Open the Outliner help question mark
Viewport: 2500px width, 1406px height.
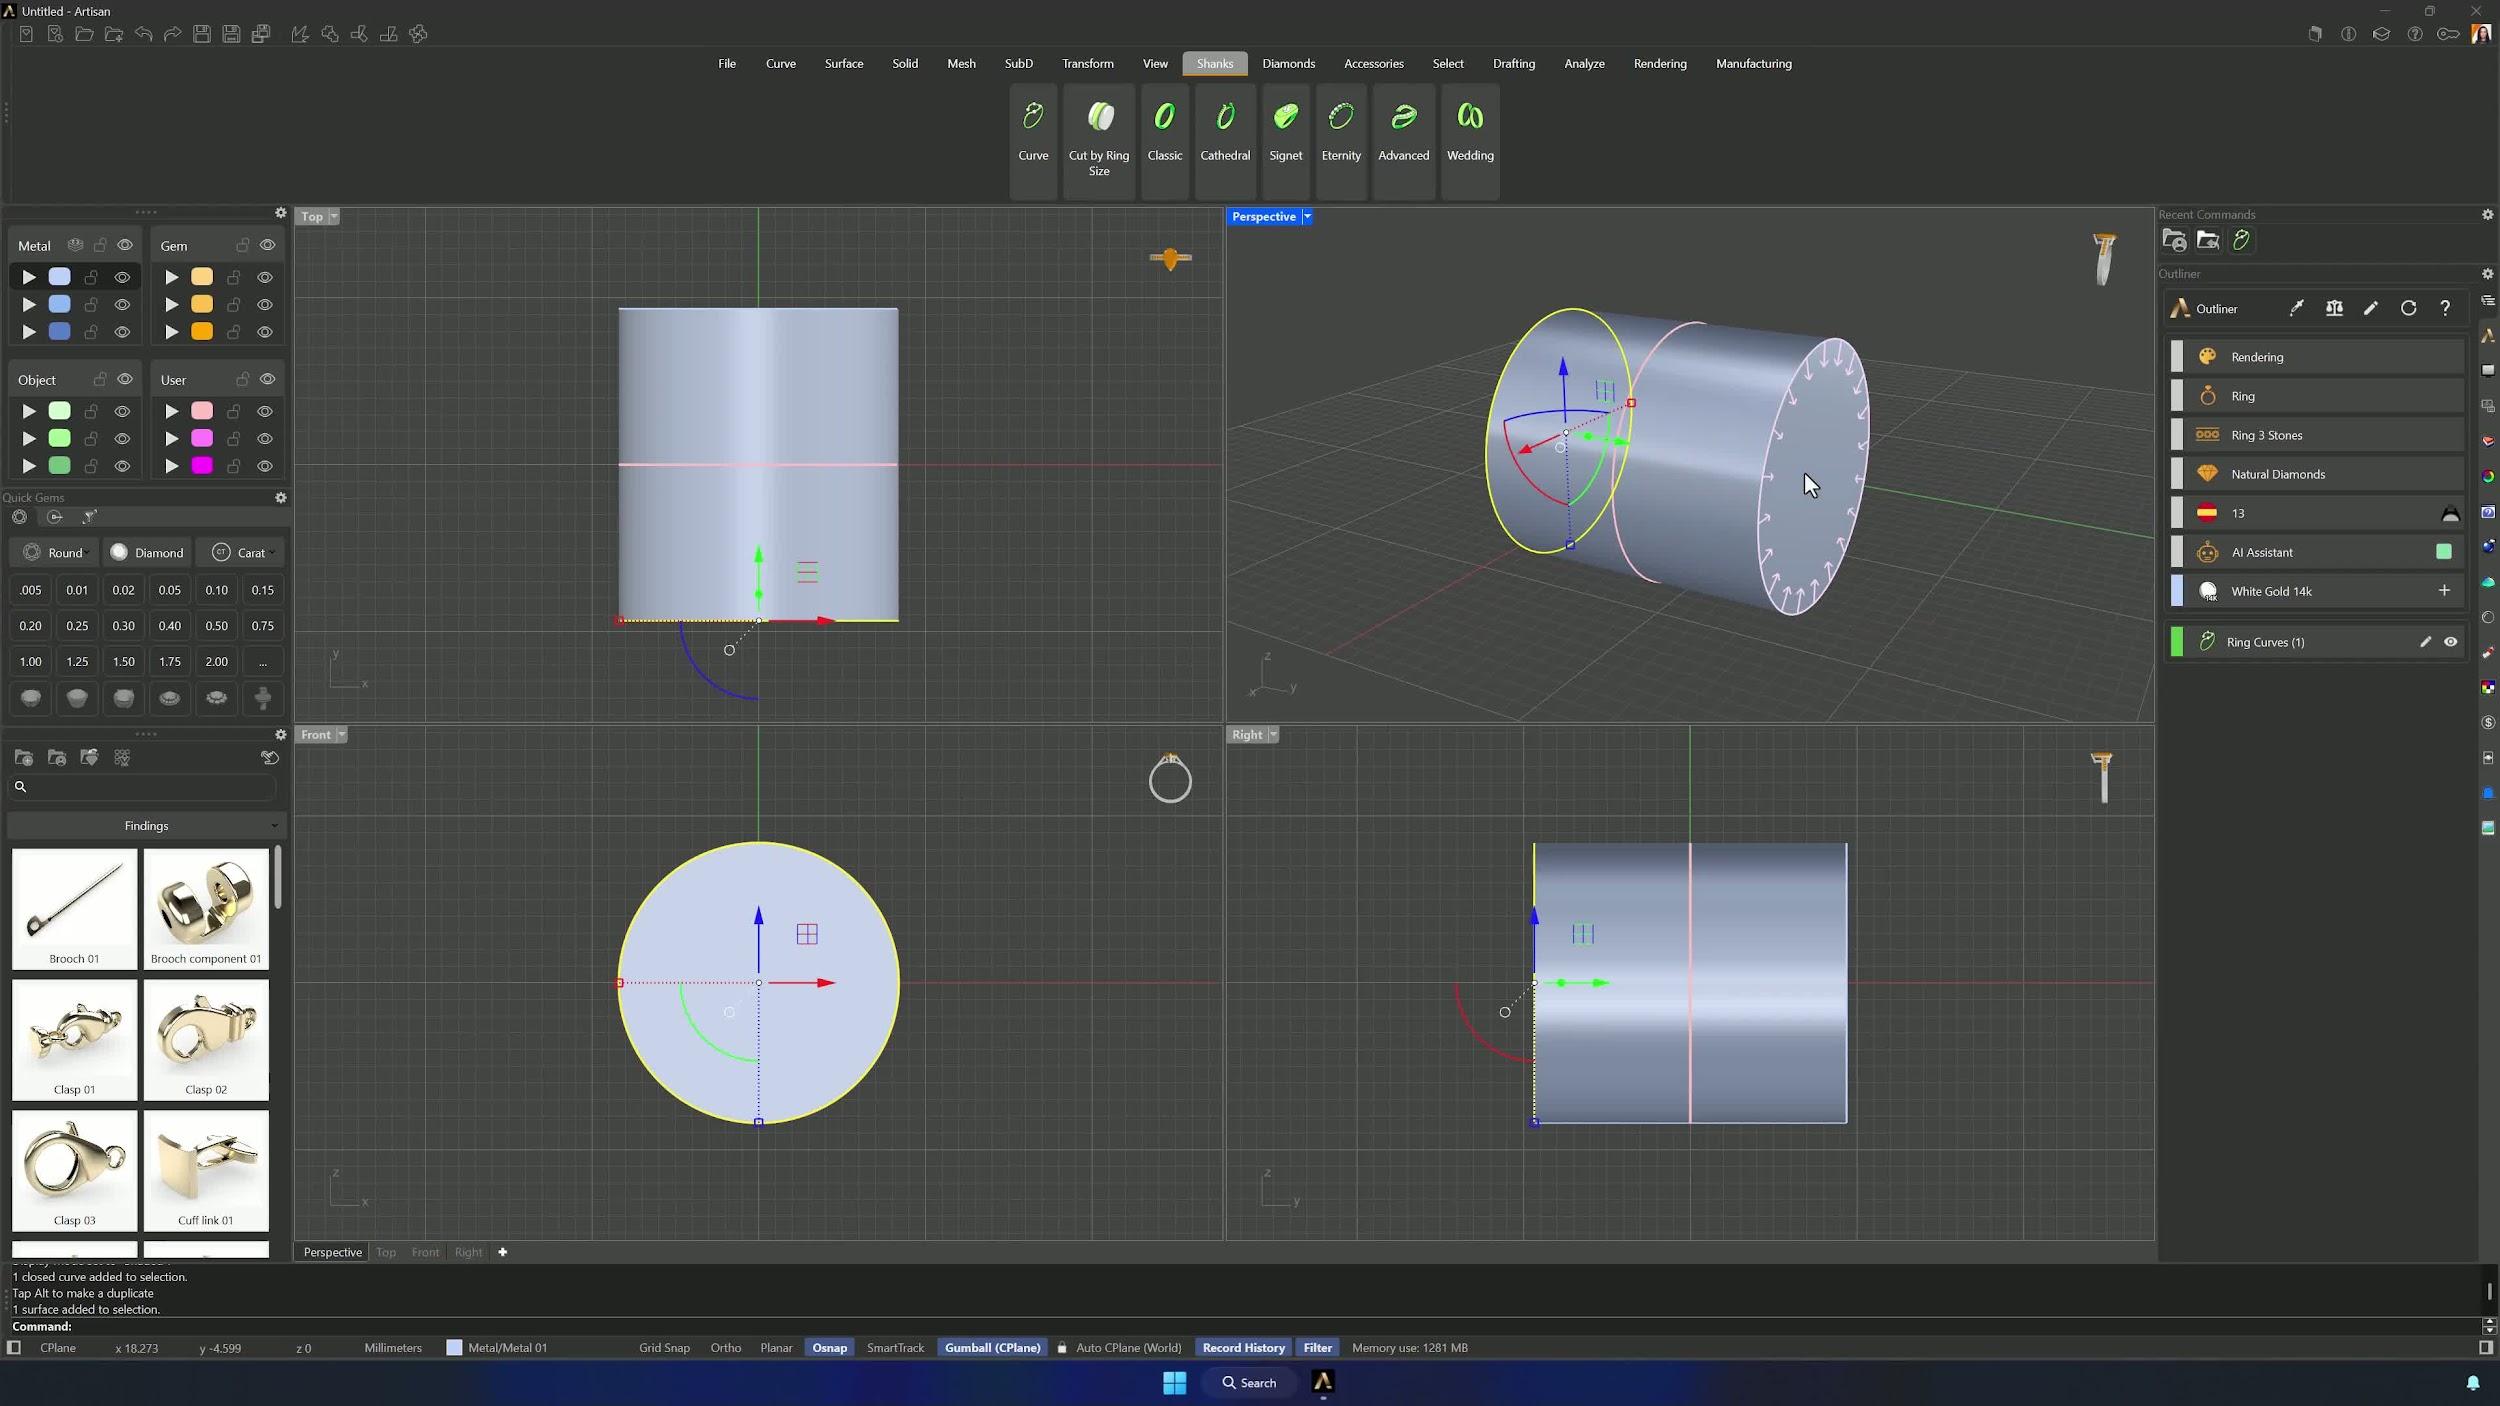point(2445,308)
